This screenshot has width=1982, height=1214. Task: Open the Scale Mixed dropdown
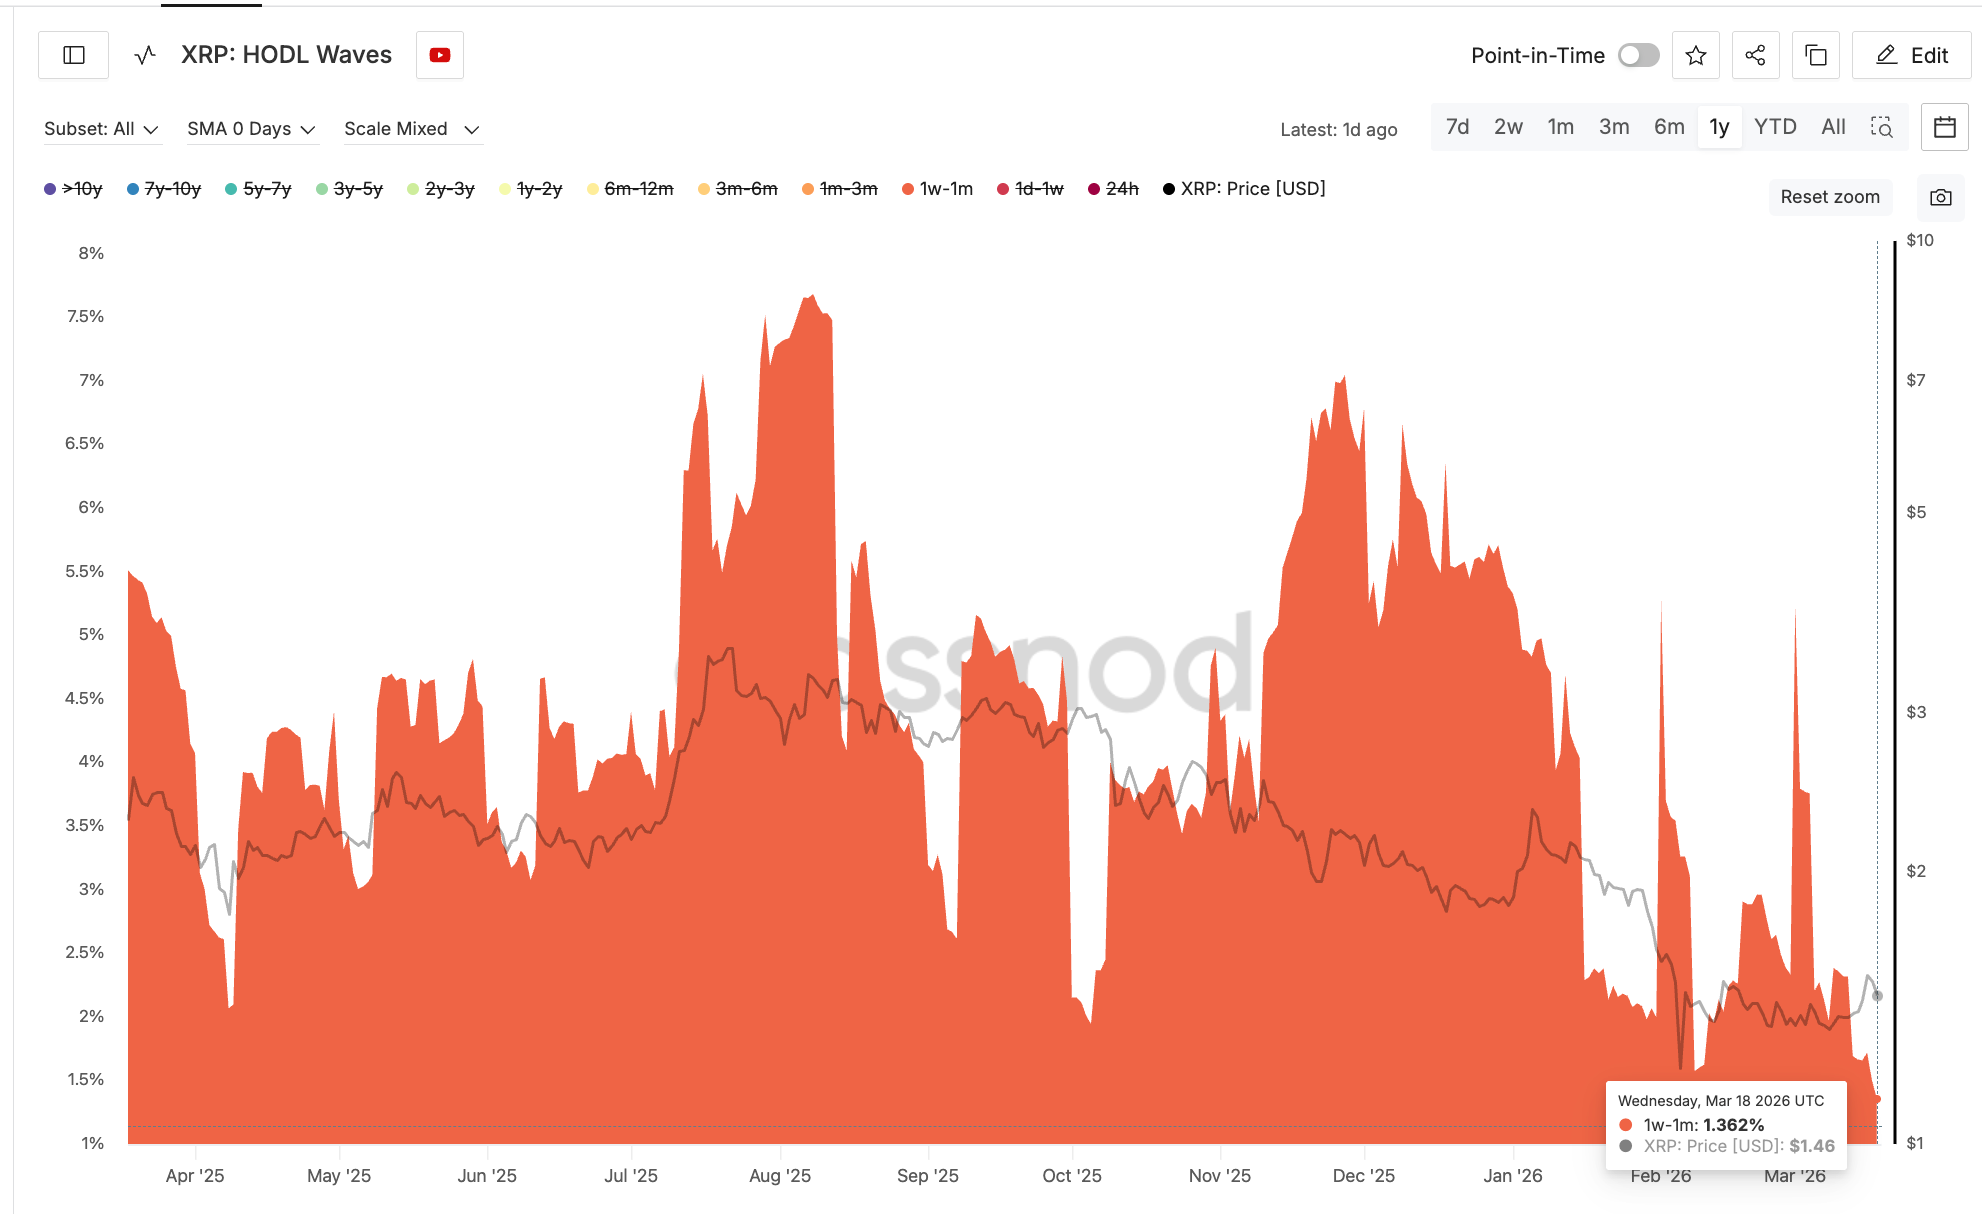[411, 128]
